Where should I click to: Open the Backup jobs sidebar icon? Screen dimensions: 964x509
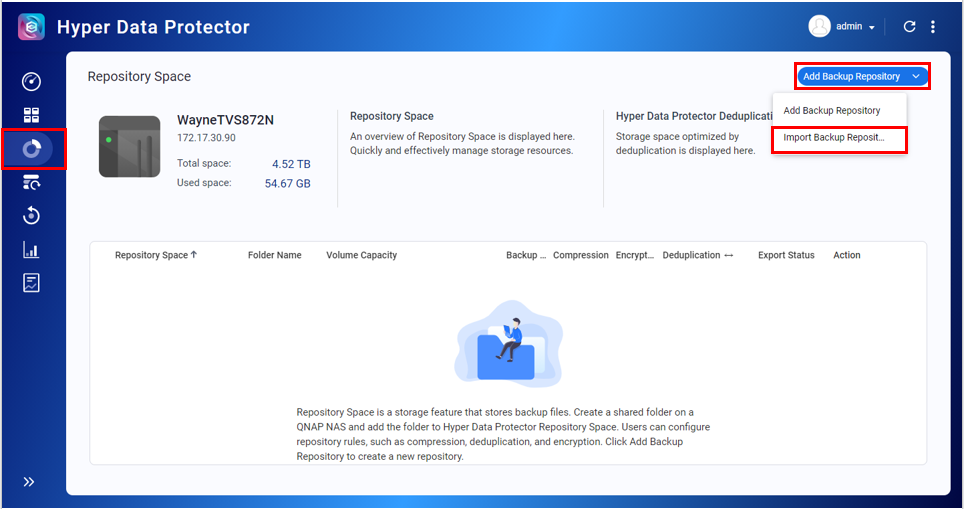[x=31, y=182]
